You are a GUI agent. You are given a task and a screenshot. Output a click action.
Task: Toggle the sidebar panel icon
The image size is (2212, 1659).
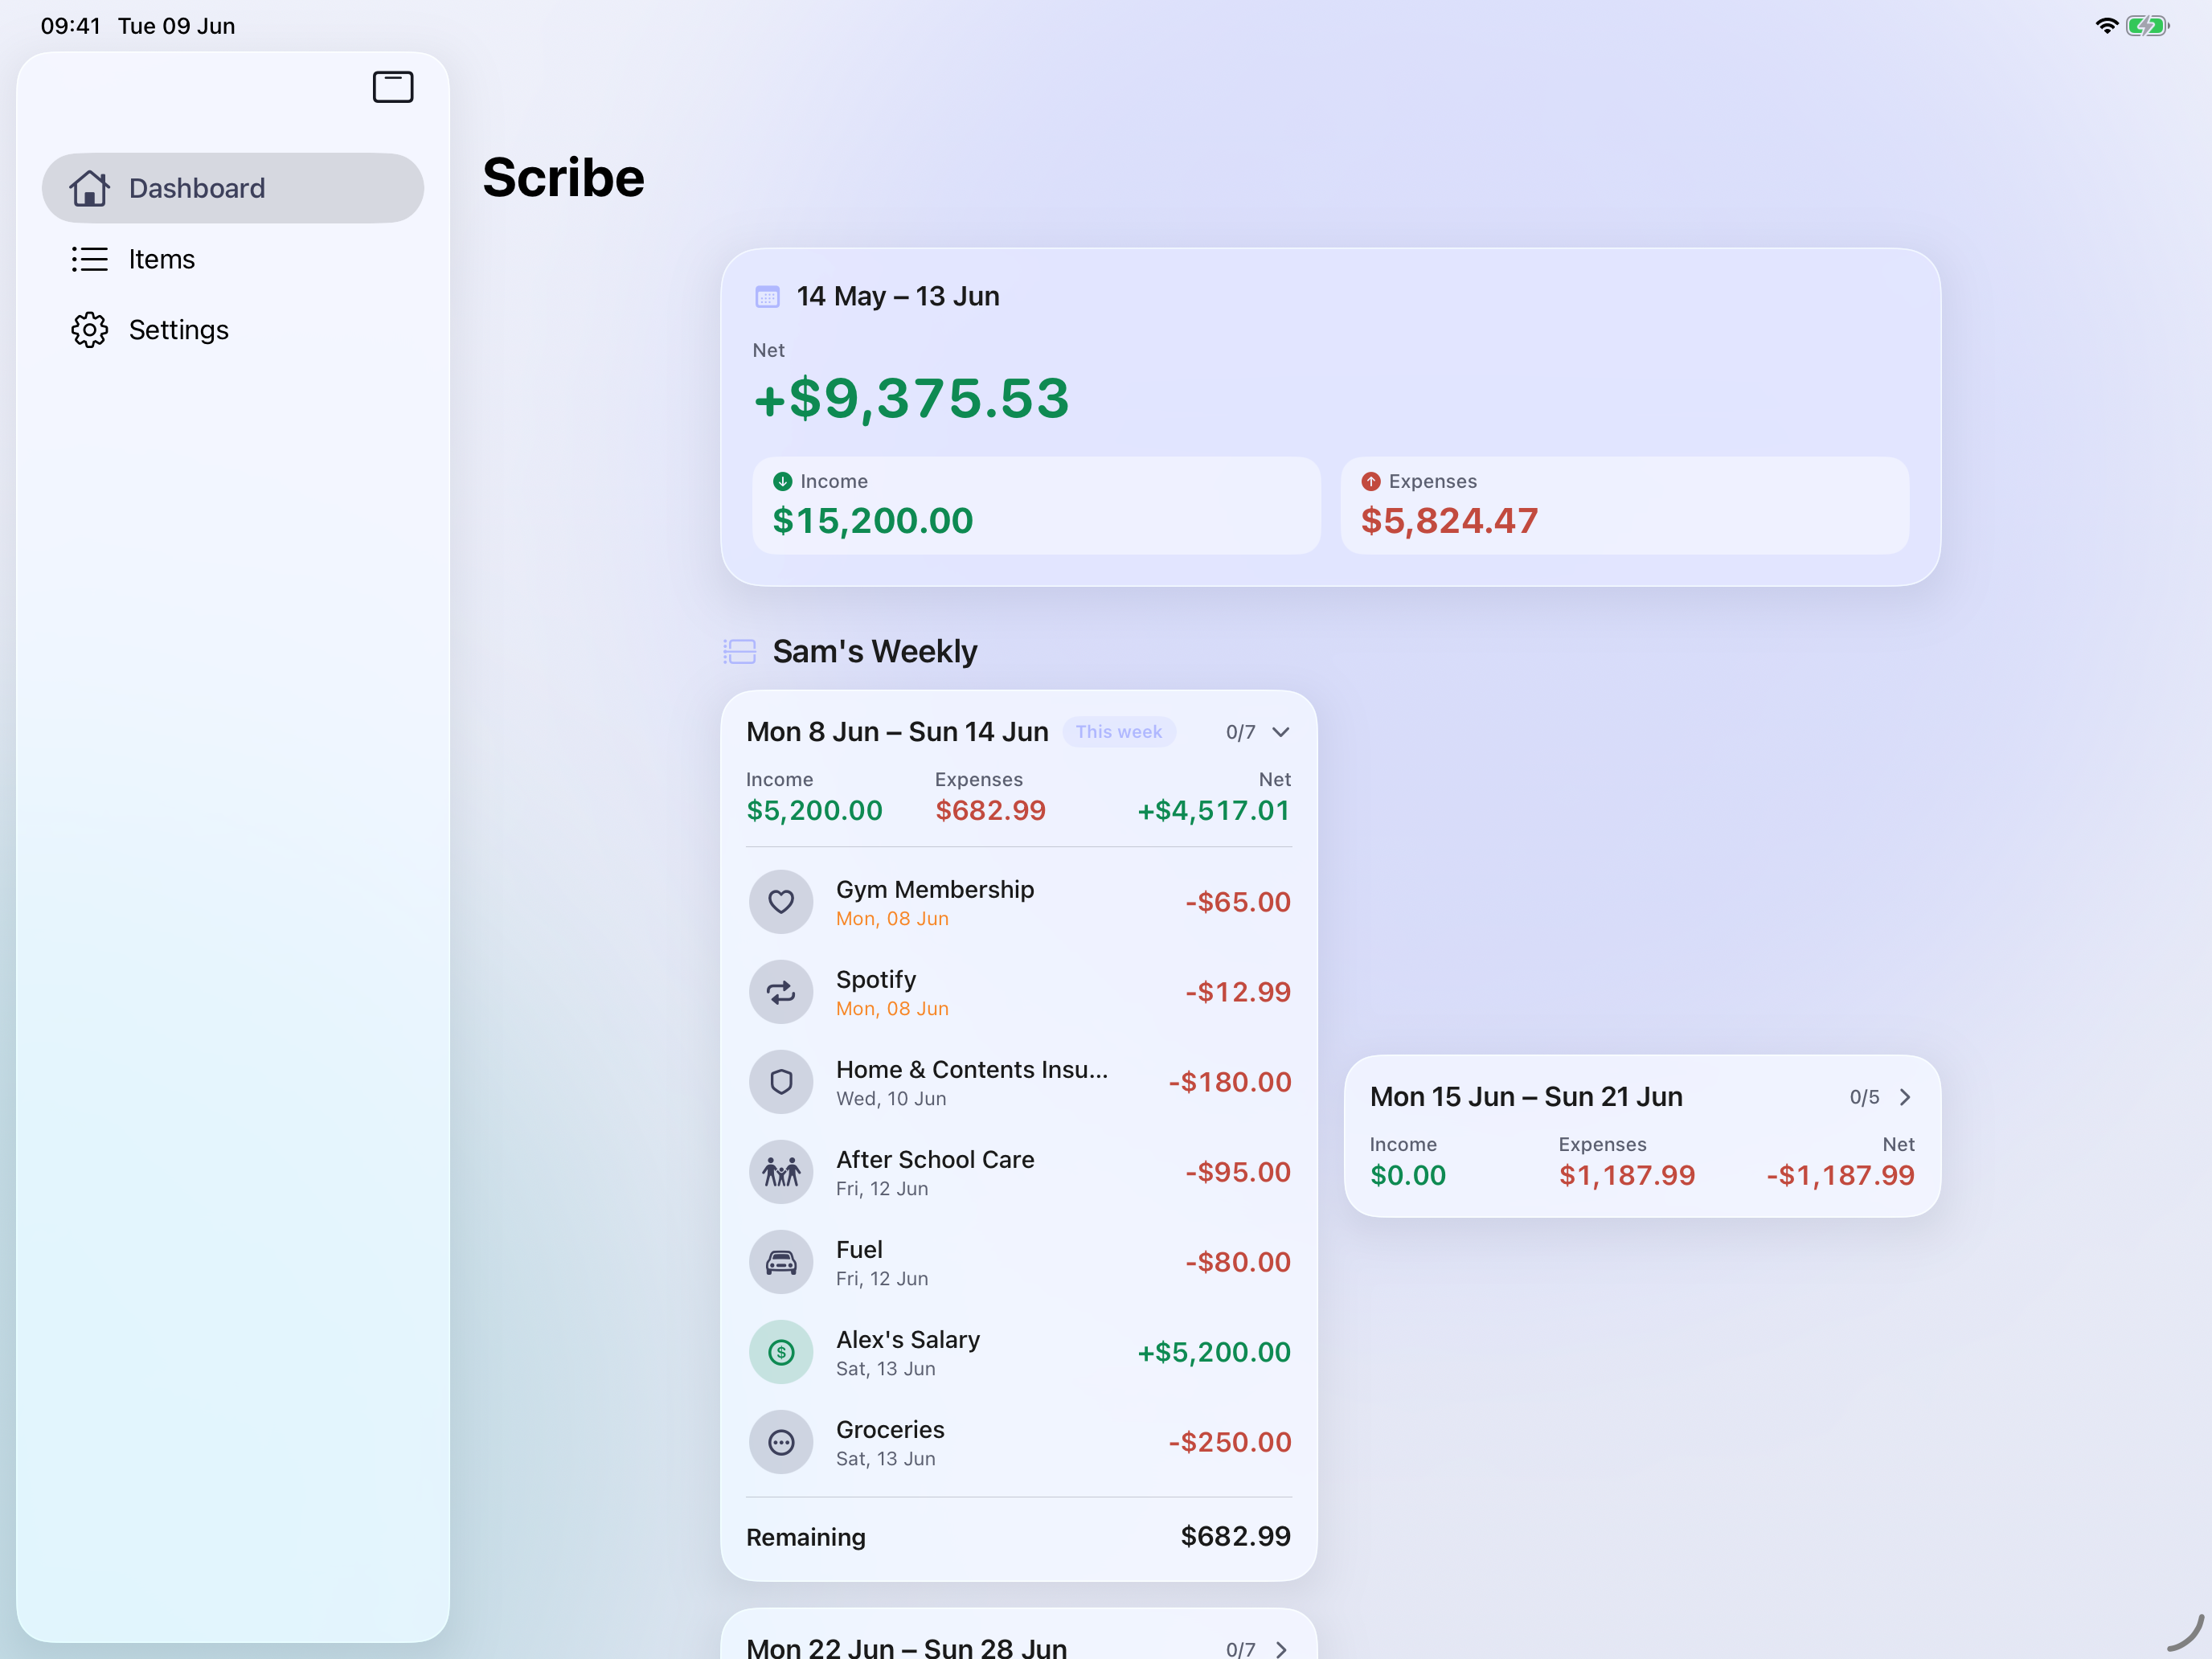(x=393, y=87)
